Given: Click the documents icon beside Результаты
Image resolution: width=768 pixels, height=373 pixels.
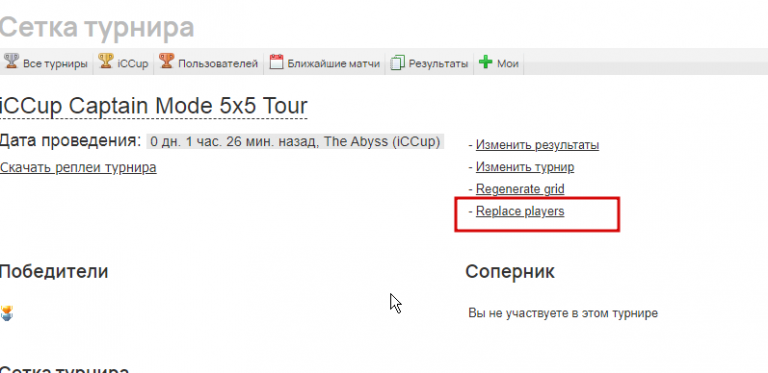Looking at the screenshot, I should [397, 63].
